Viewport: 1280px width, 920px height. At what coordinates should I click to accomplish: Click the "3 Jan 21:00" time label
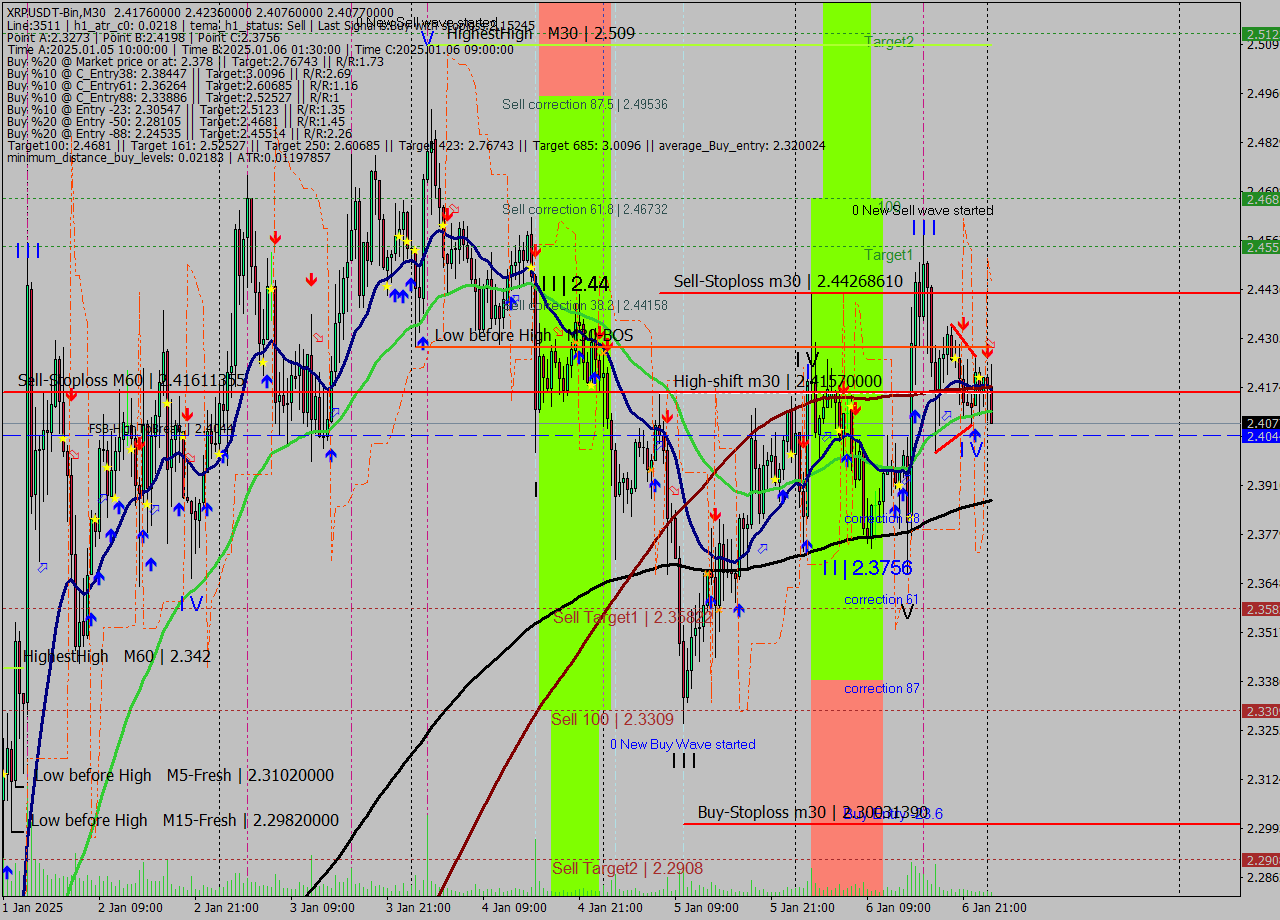[418, 907]
